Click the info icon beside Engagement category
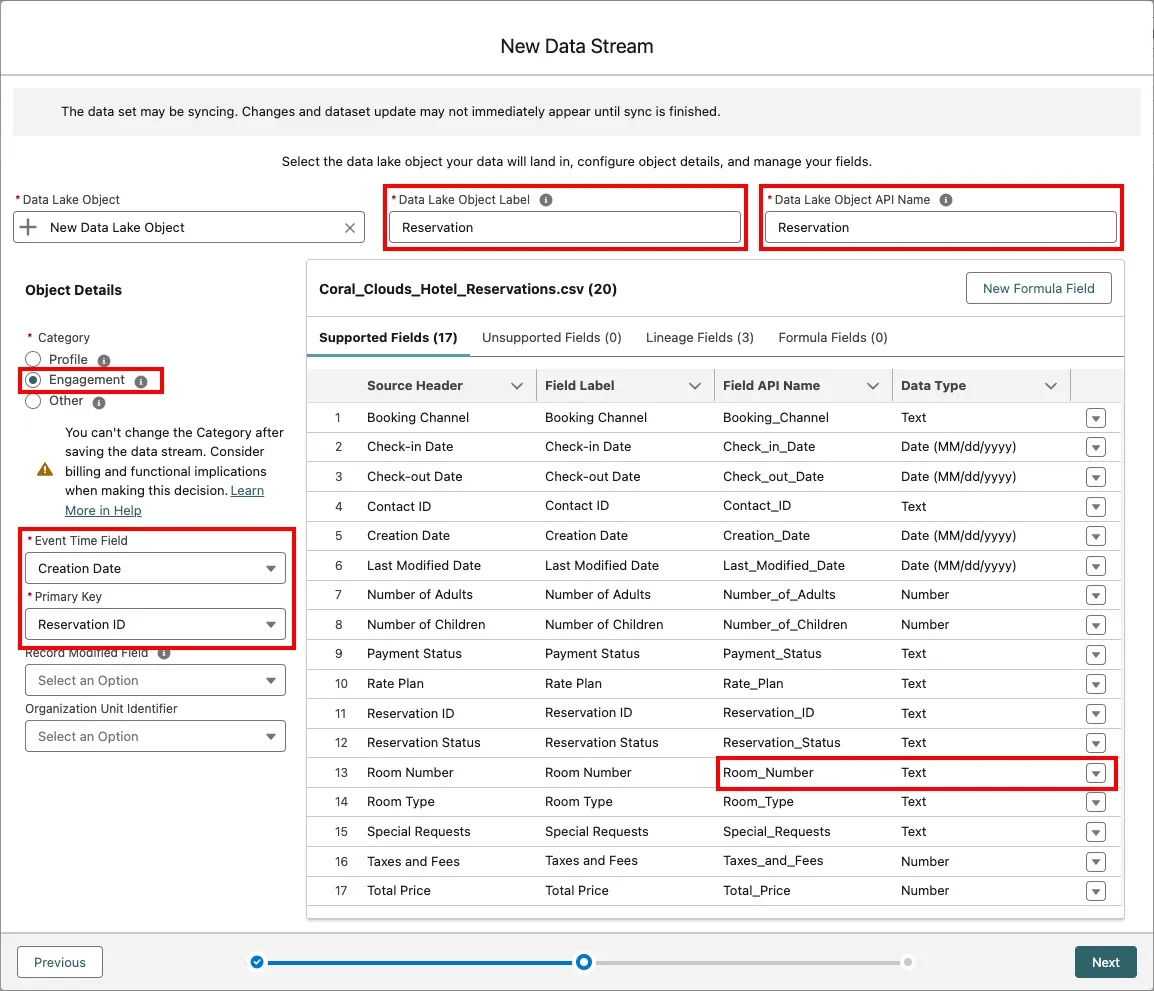Screen dimensions: 1154x991 click(141, 381)
